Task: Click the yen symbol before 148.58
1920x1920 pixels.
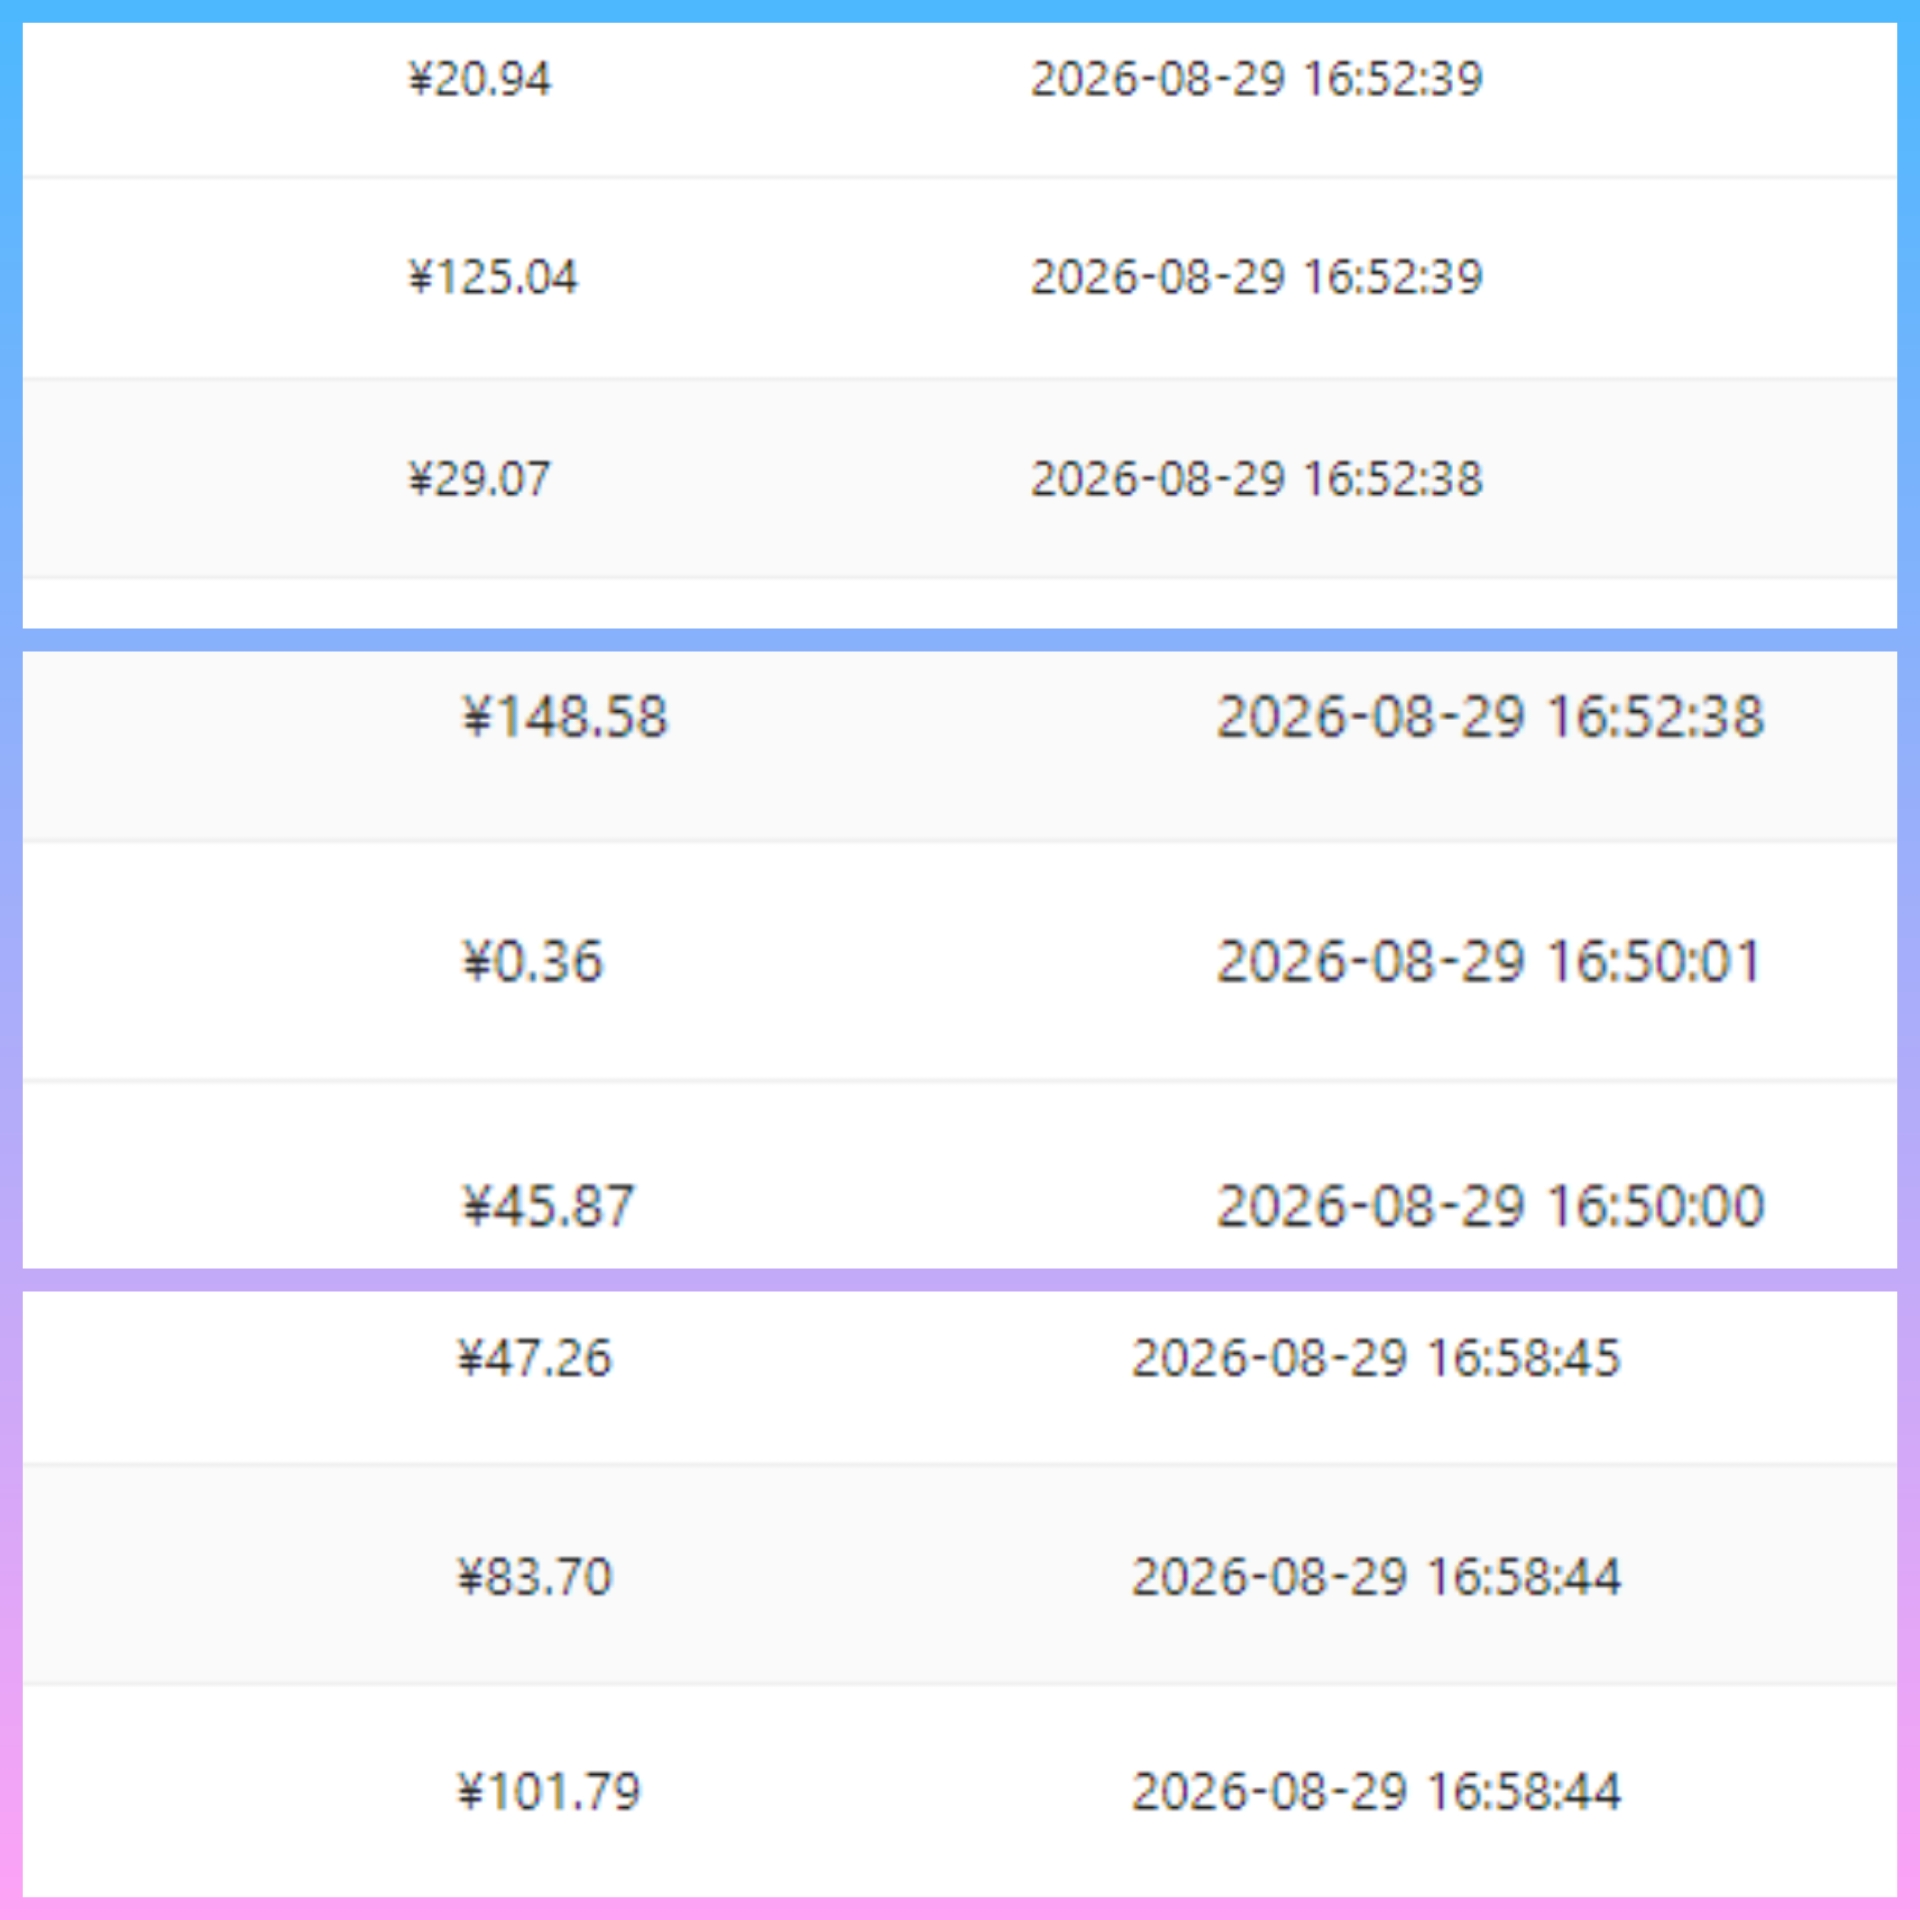Action: [477, 717]
